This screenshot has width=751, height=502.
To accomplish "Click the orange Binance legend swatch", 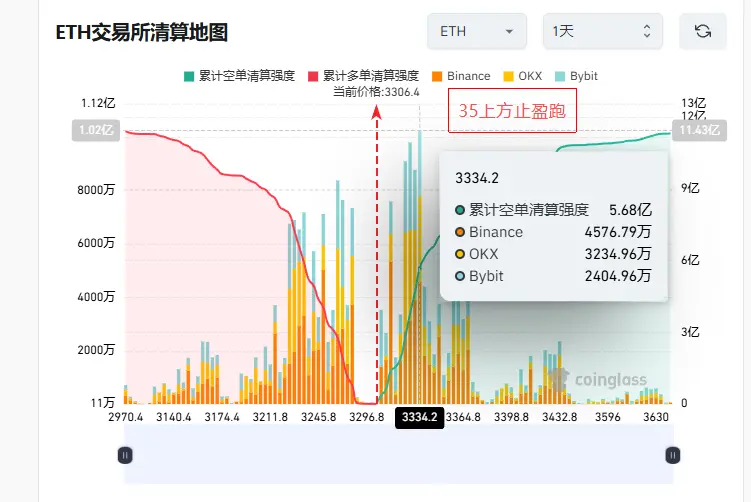I will pos(437,77).
